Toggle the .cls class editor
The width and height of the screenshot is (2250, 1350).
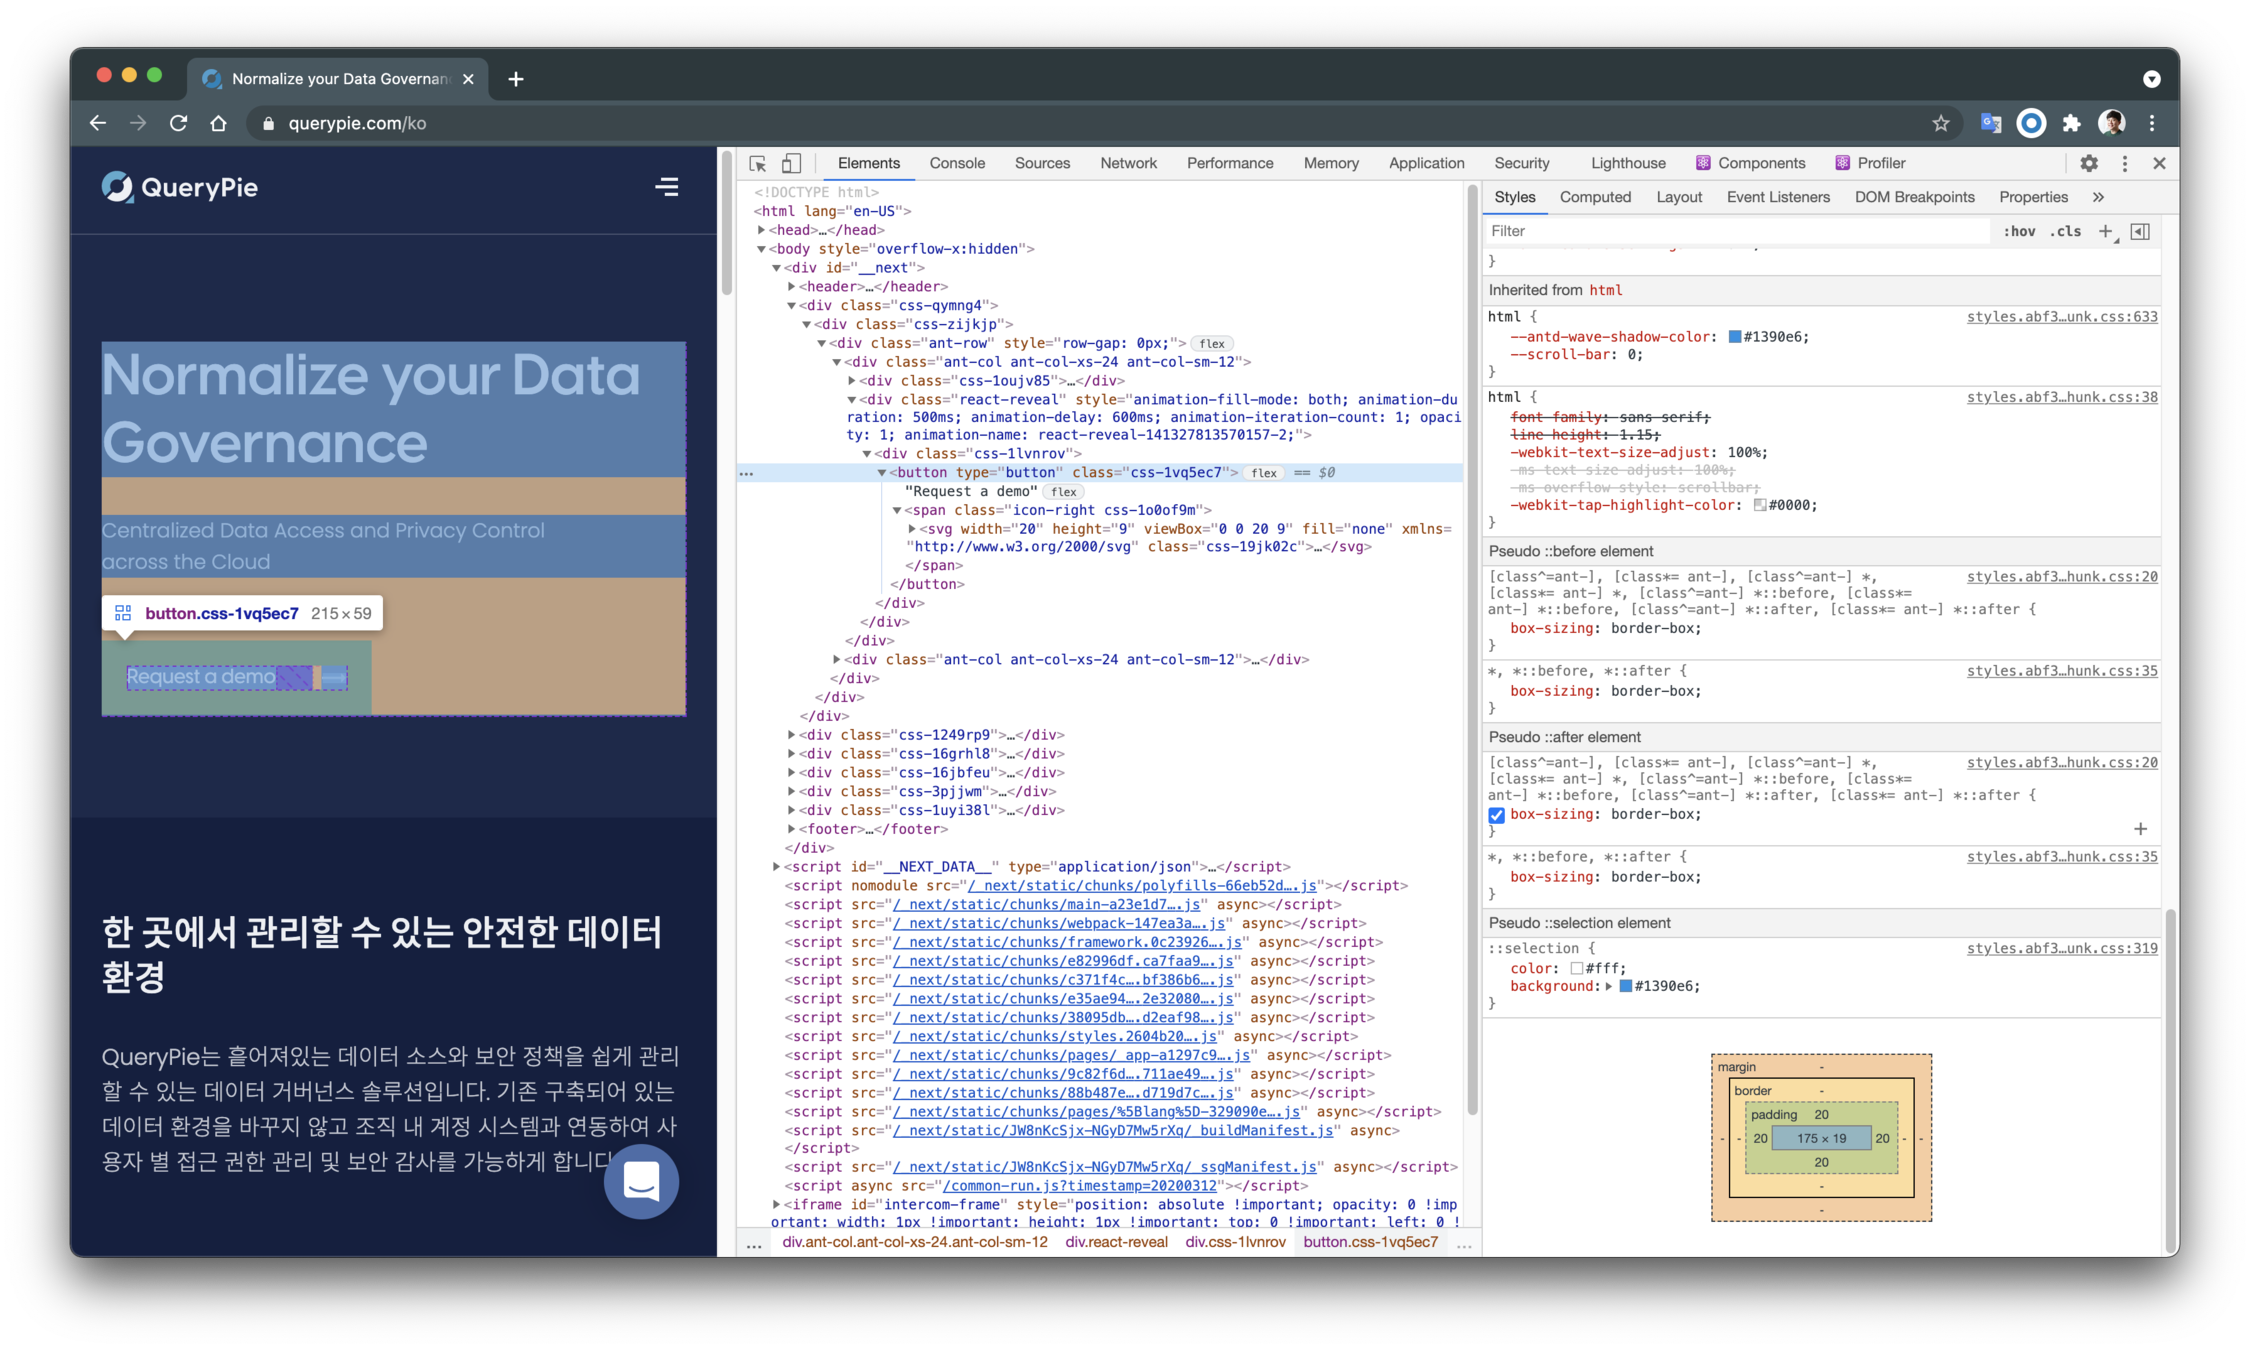pos(2066,231)
